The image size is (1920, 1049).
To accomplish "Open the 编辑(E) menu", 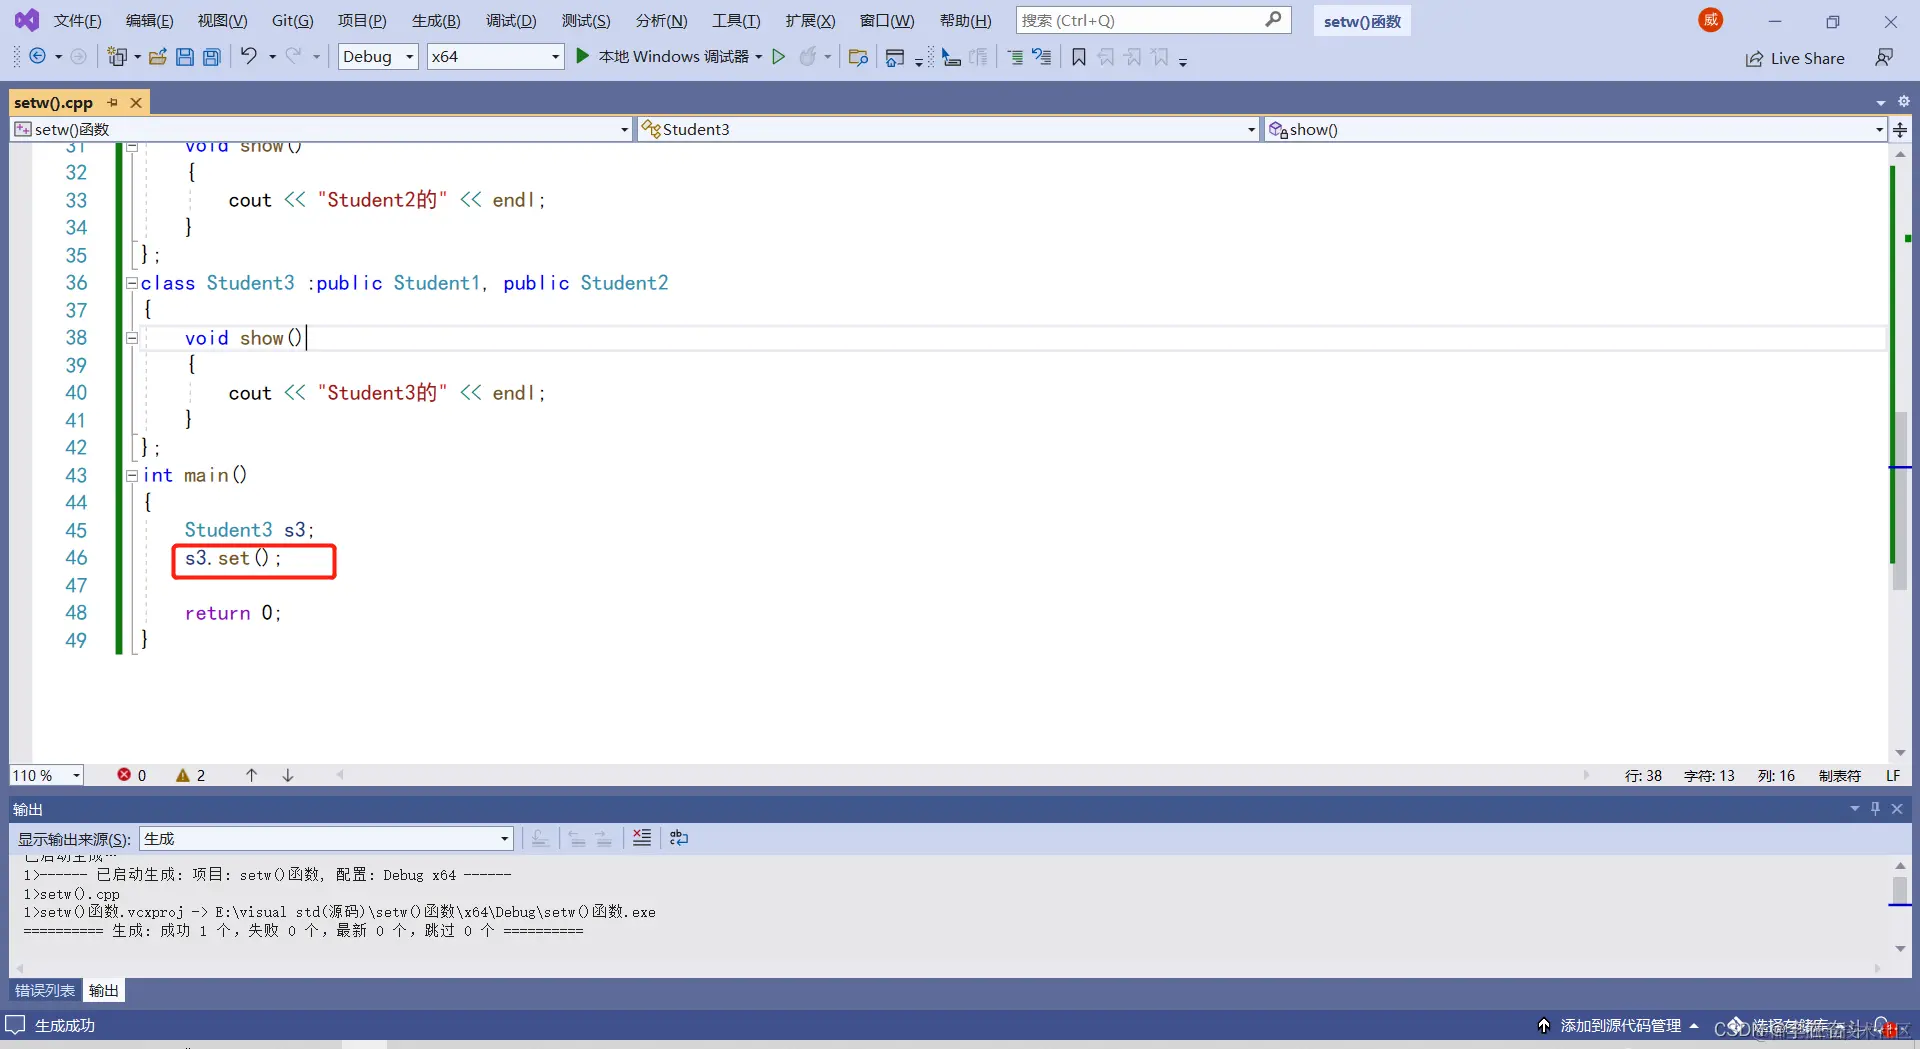I will [149, 20].
